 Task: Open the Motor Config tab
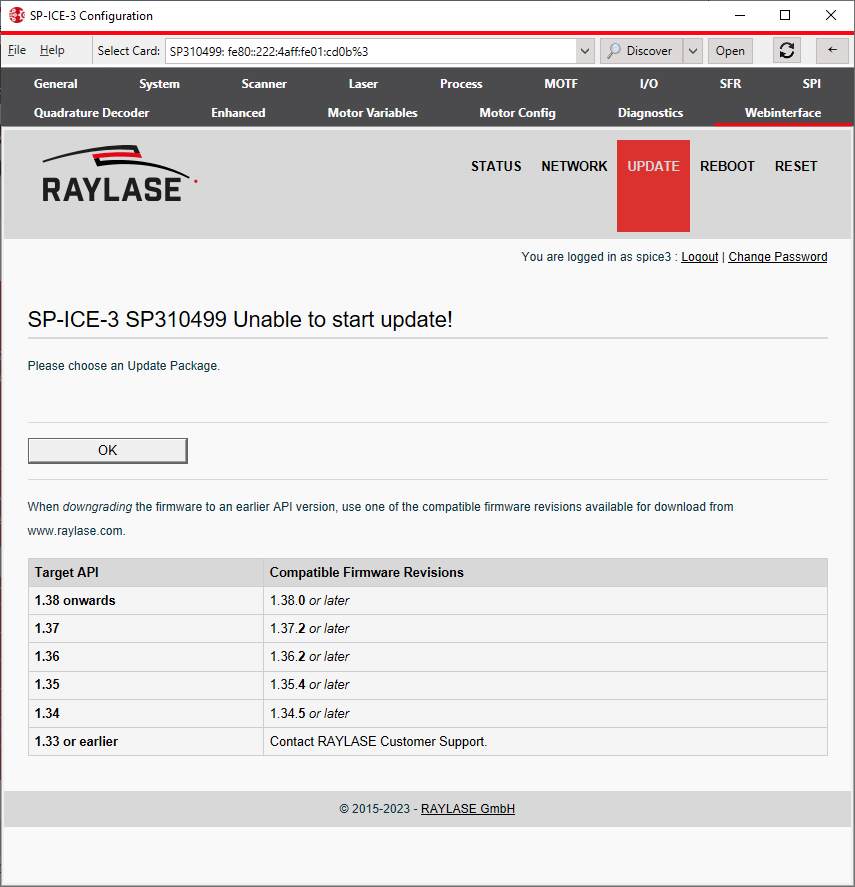pyautogui.click(x=517, y=113)
